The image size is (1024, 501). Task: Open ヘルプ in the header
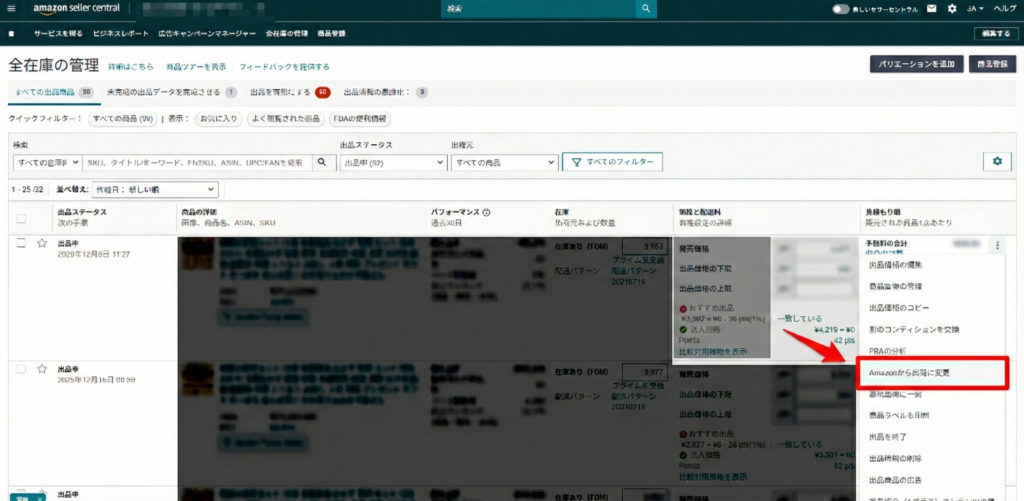point(1004,9)
